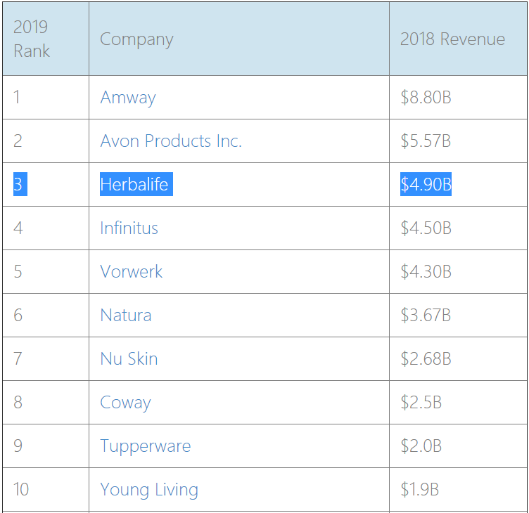The height and width of the screenshot is (513, 529).
Task: Click the highlighted rank 3 cell
Action: click(20, 184)
